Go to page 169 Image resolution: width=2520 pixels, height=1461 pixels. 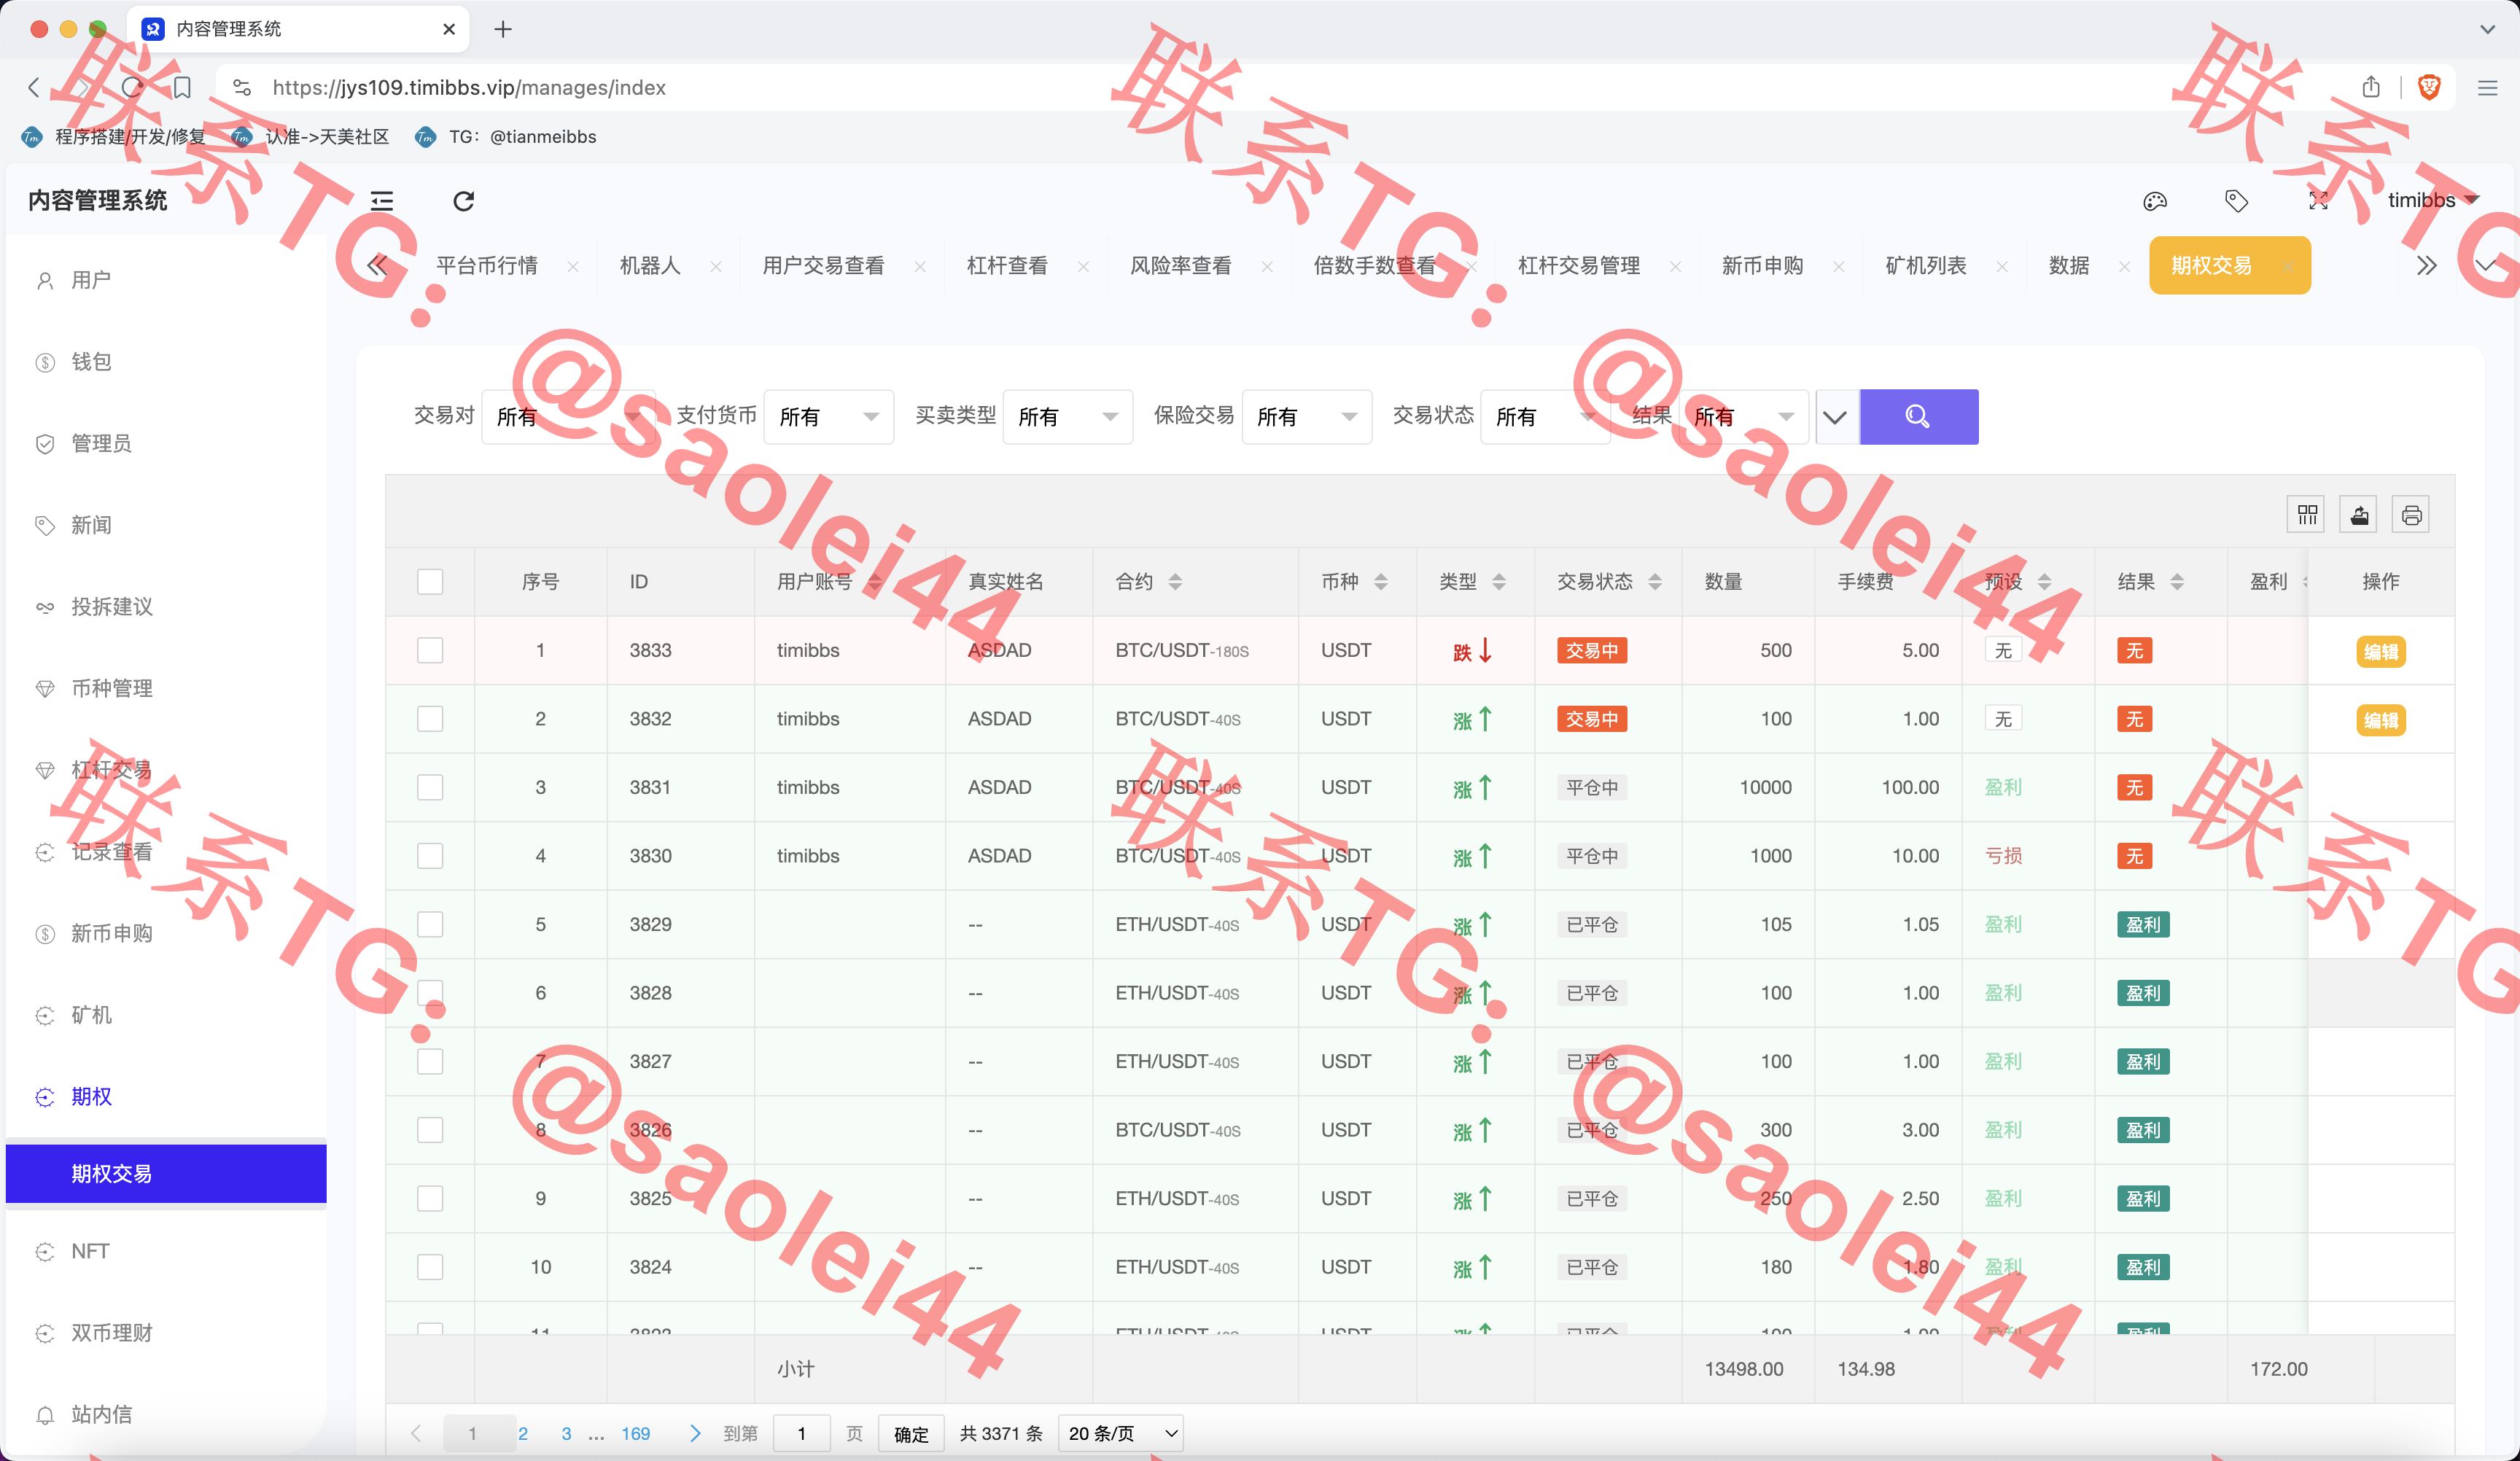(635, 1433)
